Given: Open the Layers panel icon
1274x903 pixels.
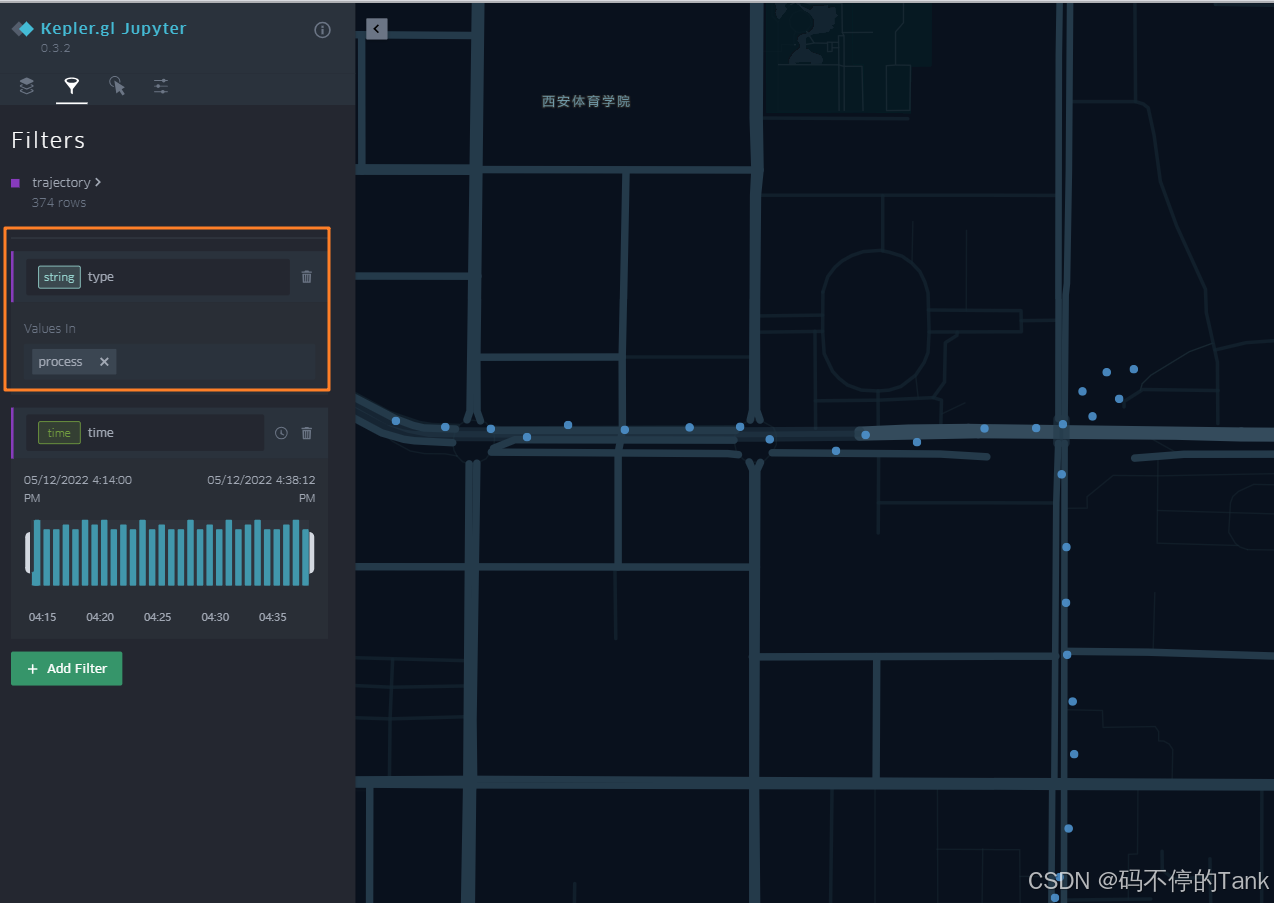Looking at the screenshot, I should coord(26,86).
